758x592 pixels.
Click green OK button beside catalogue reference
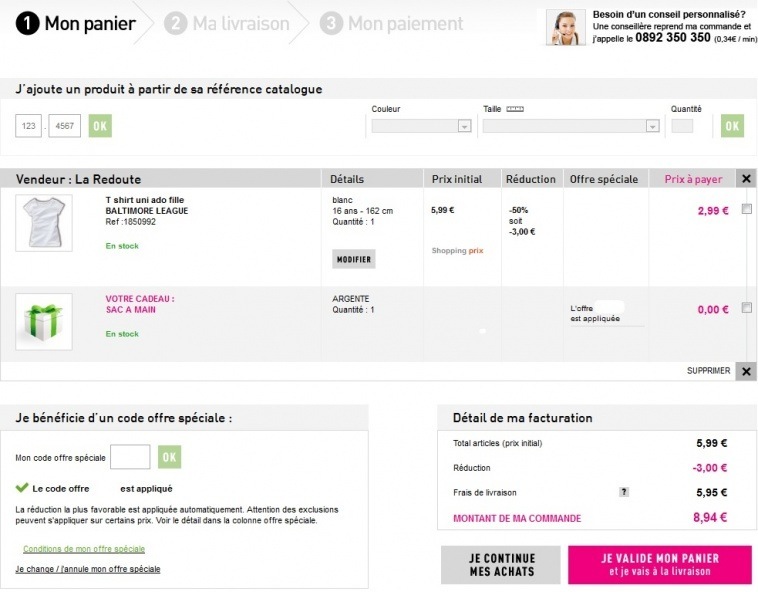click(100, 126)
